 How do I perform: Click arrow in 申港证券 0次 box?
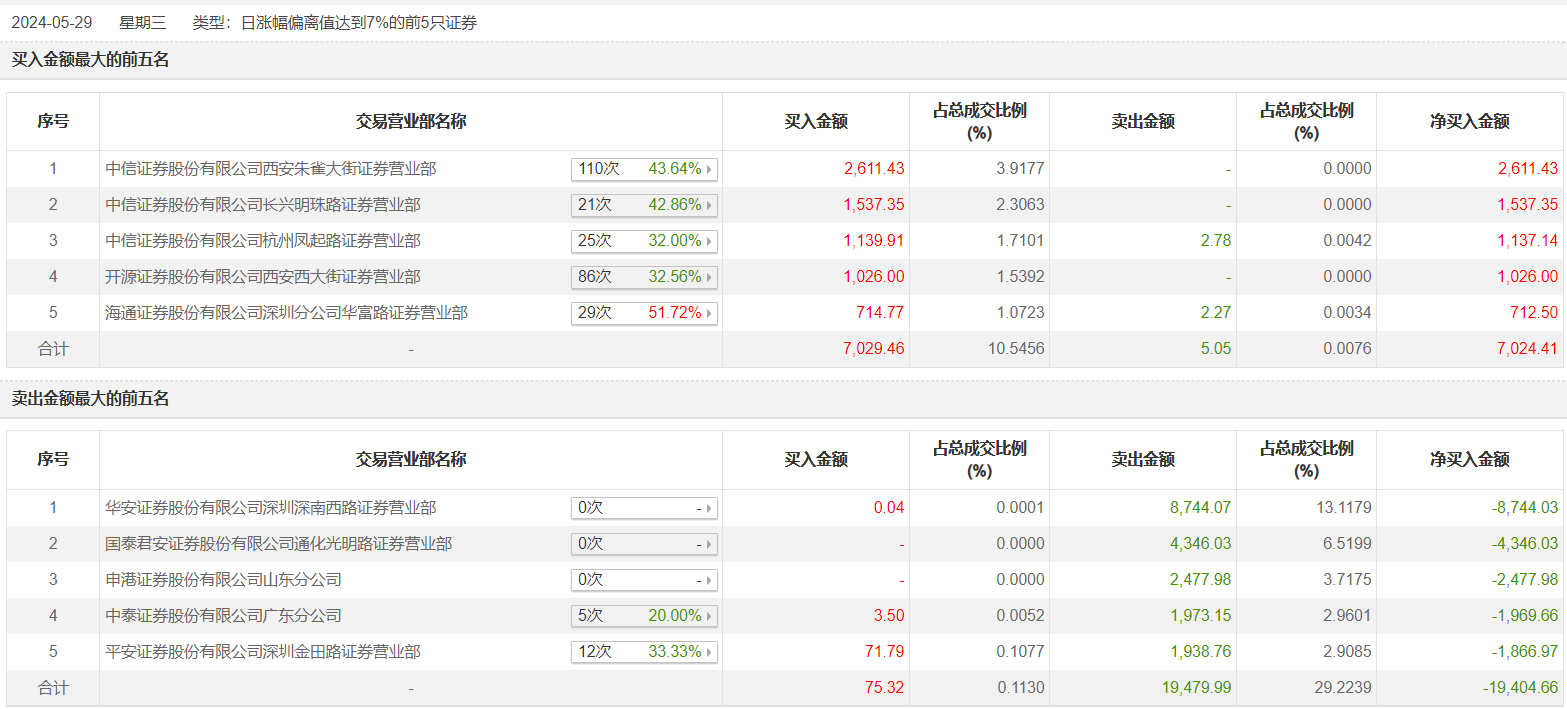click(x=710, y=580)
